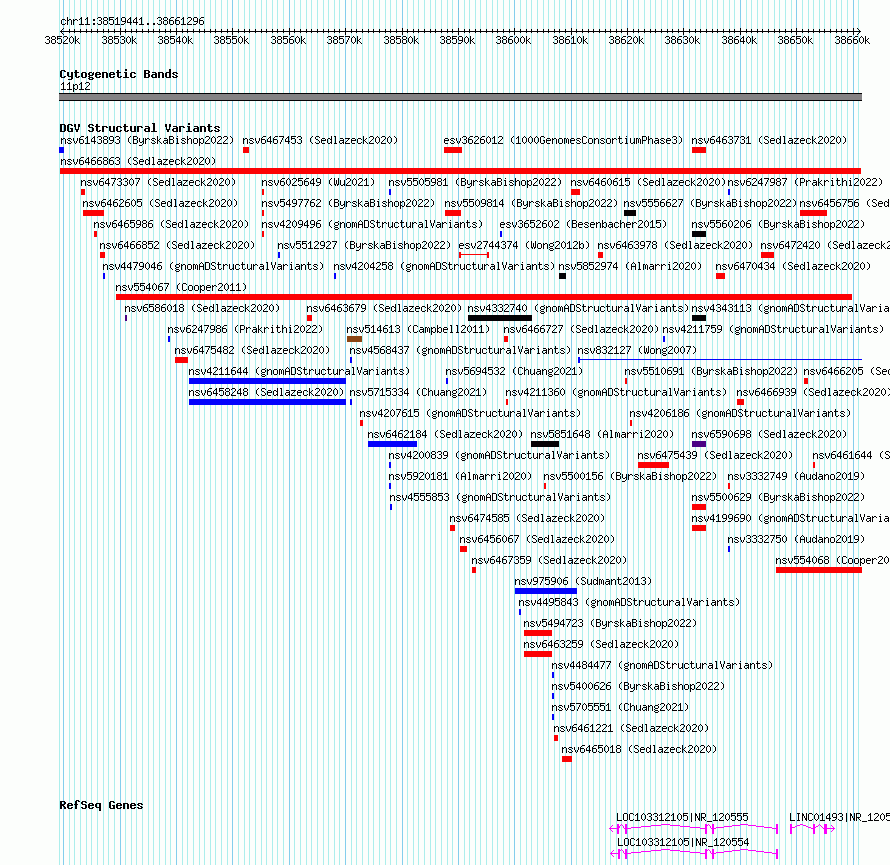The image size is (890, 865).
Task: Click the red nsv6475482 variant bar
Action: [x=182, y=360]
